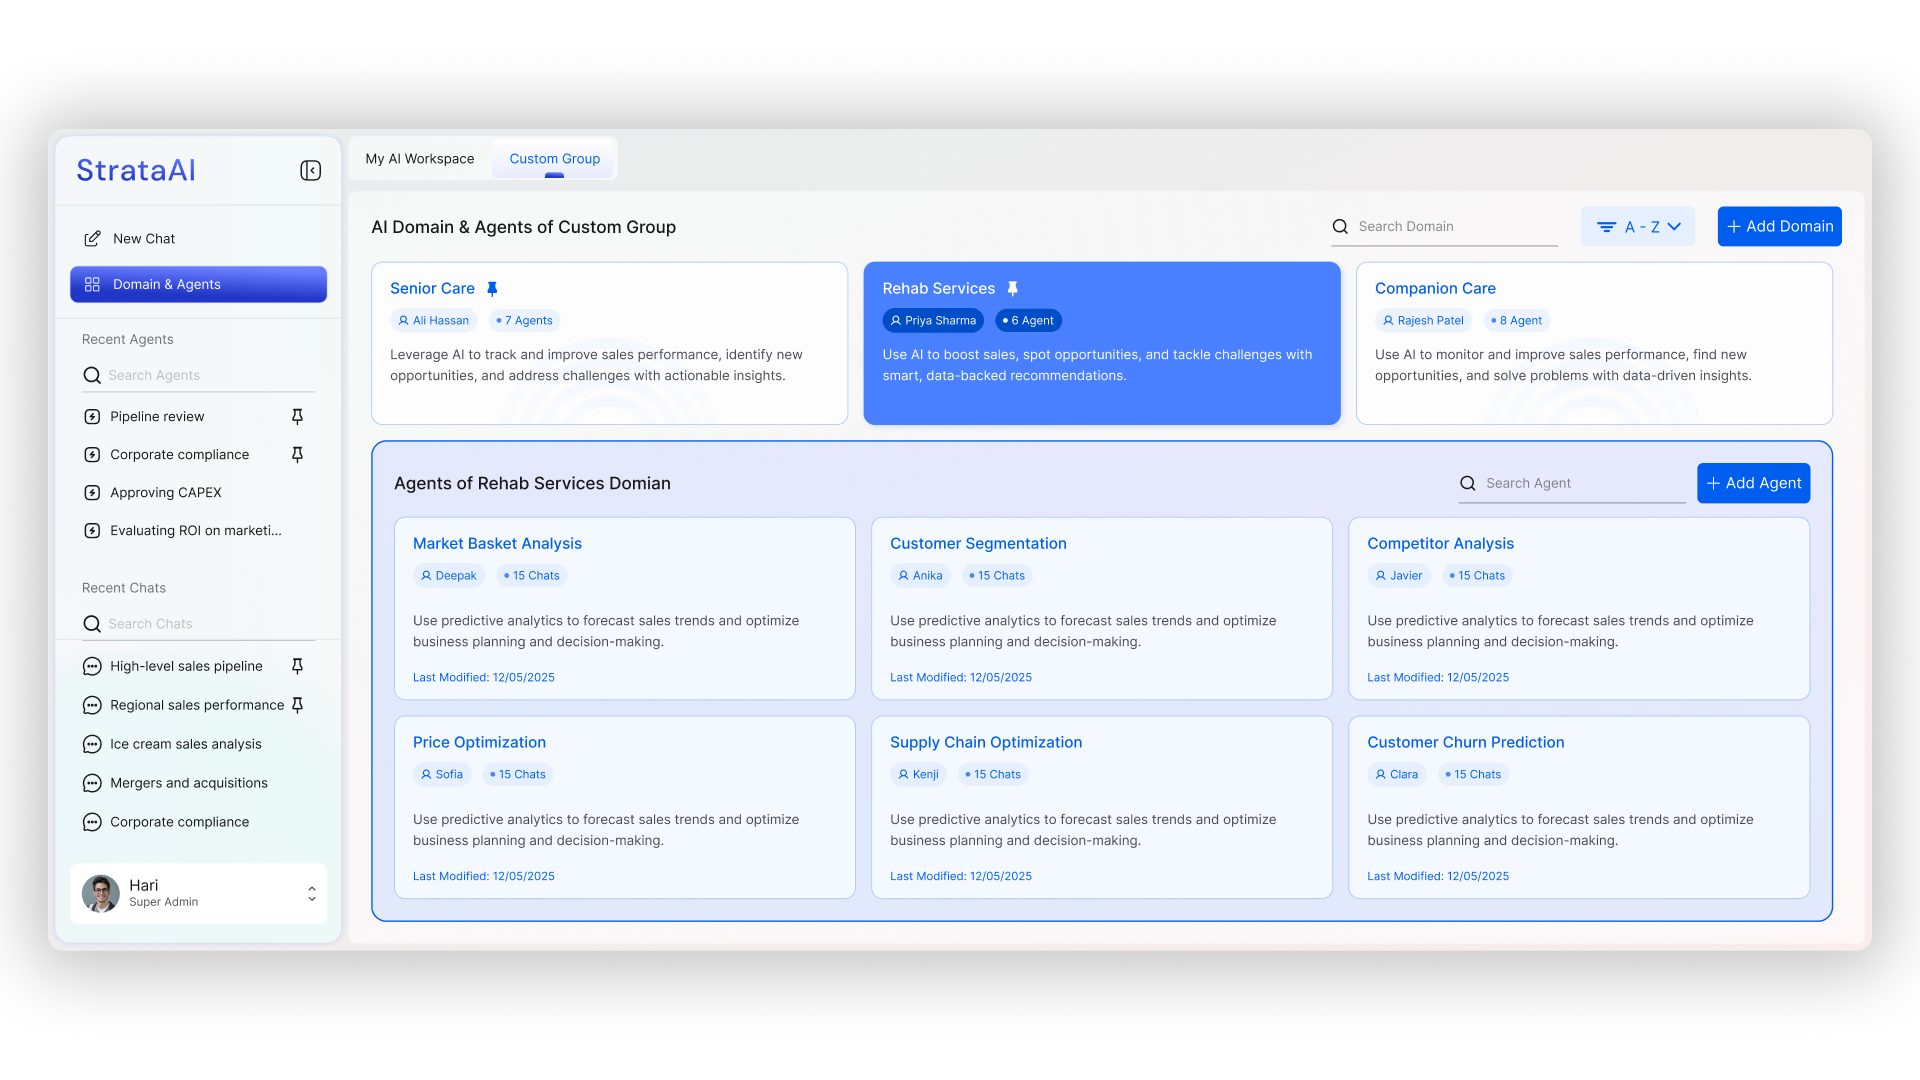The width and height of the screenshot is (1920, 1080).
Task: Select Domain & Agents menu item
Action: pyautogui.click(x=198, y=284)
